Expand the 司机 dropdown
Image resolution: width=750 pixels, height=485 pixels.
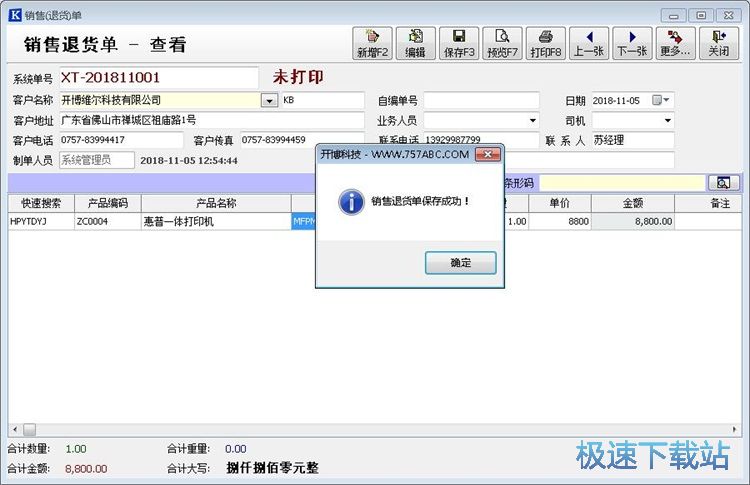668,121
